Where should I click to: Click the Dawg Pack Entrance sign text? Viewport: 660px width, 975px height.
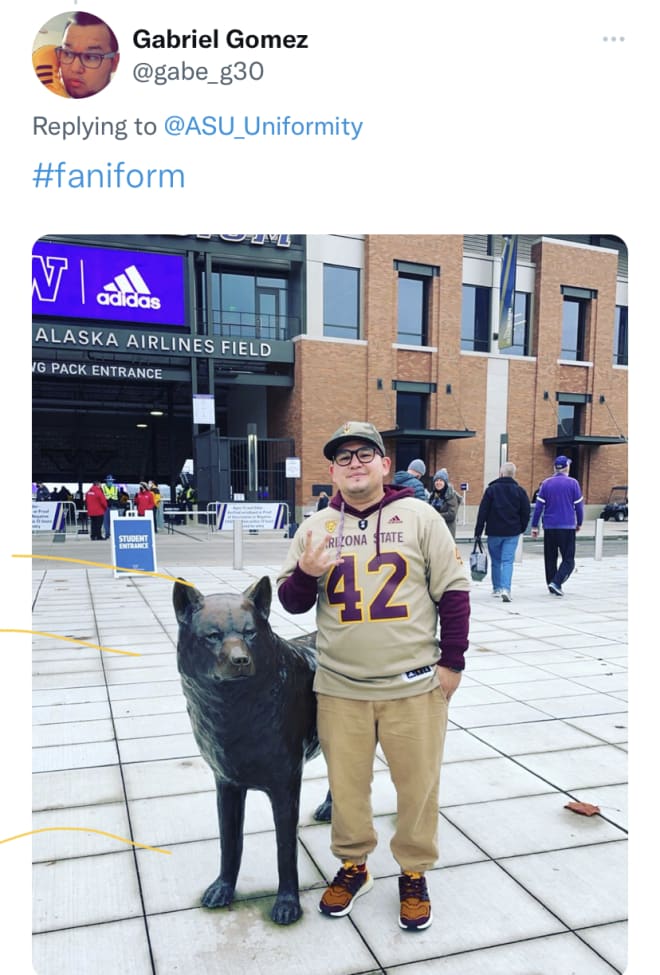point(98,371)
